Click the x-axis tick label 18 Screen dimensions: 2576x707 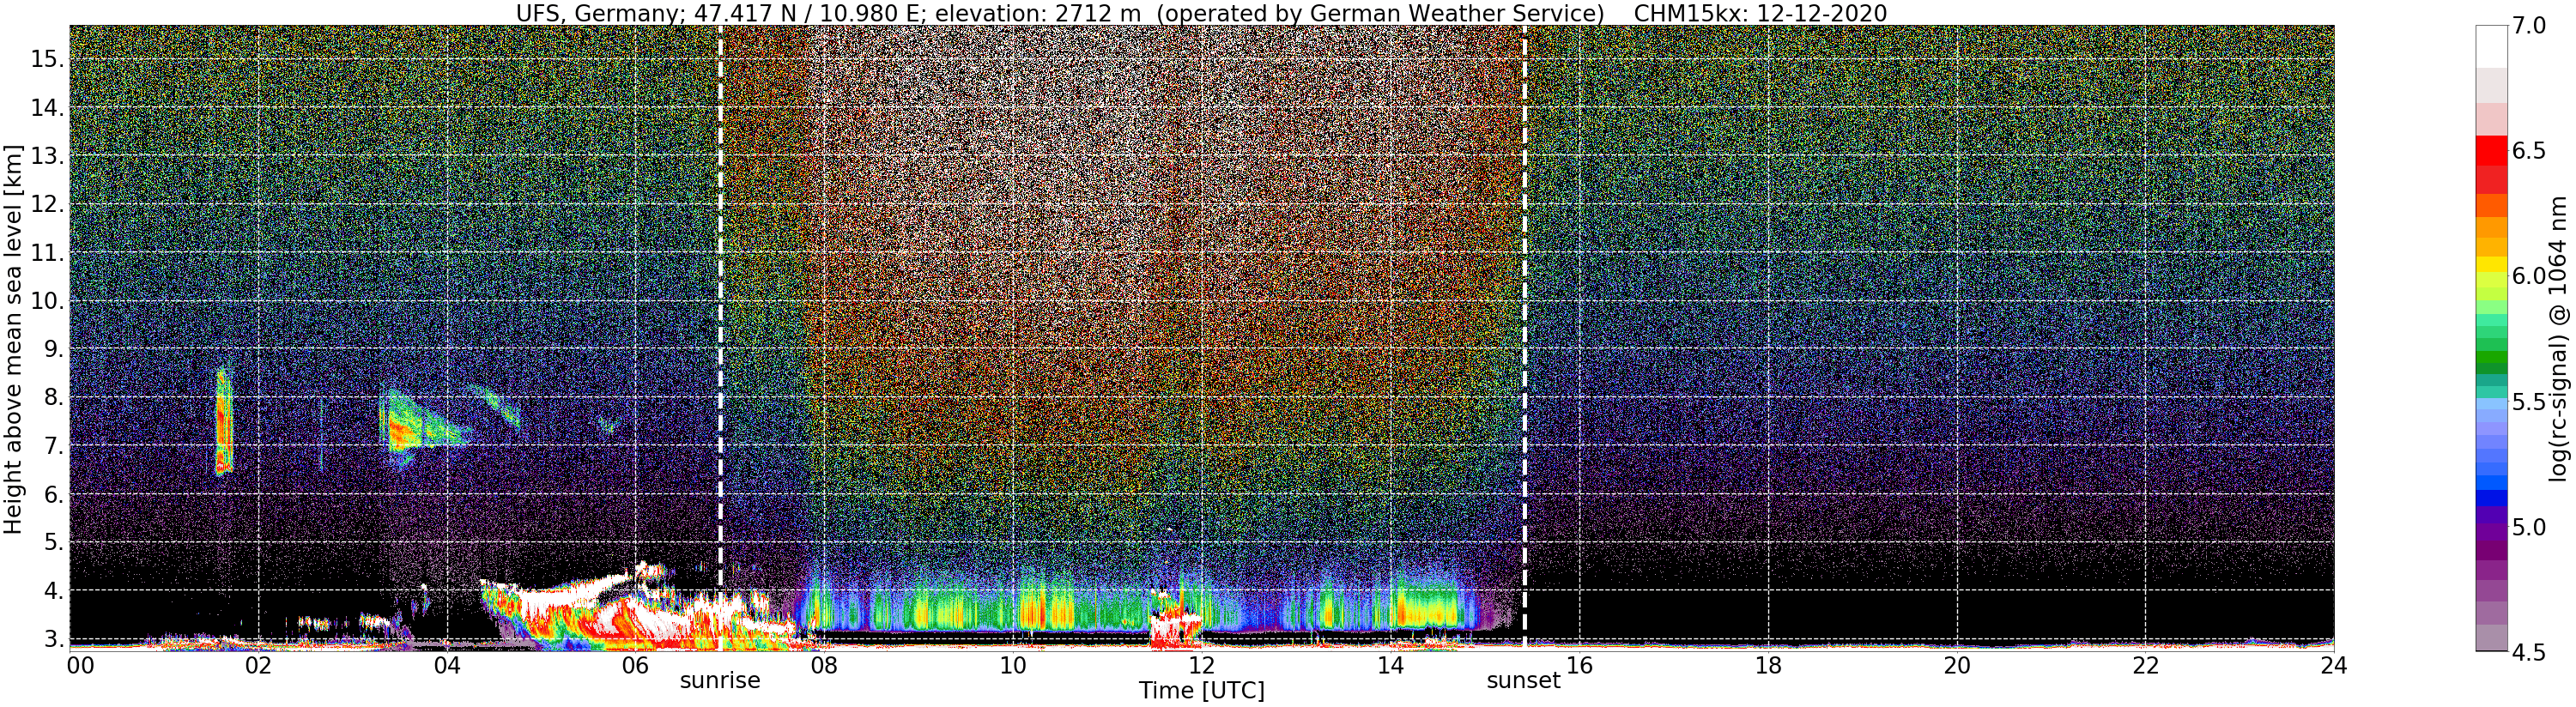(1768, 665)
